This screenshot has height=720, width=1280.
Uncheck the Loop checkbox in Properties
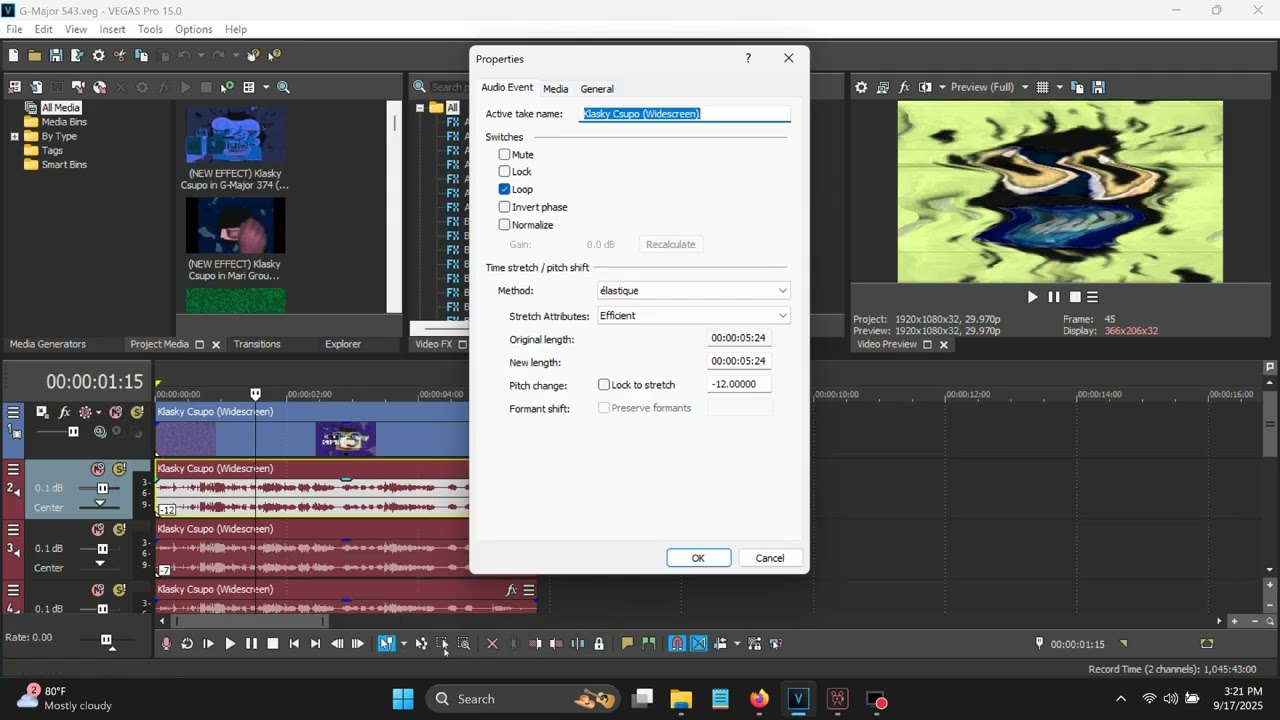coord(504,189)
